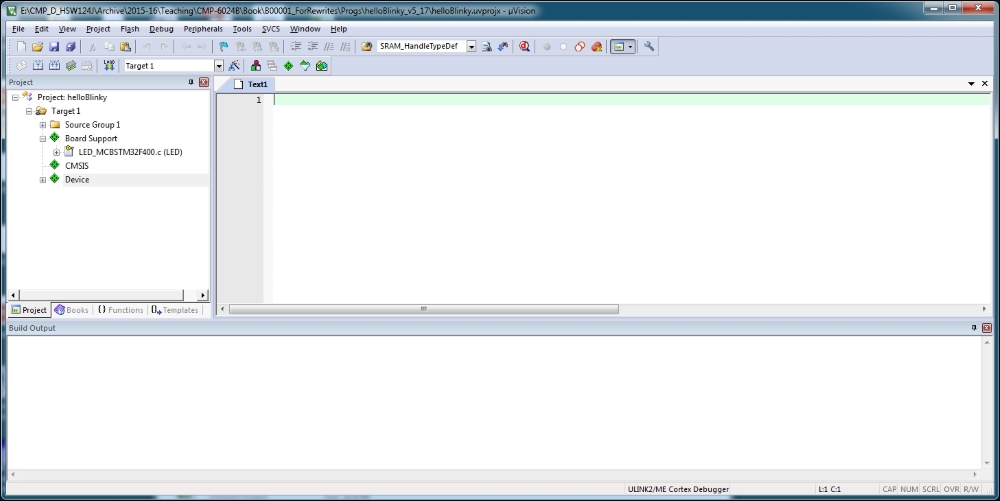Viewport: 1000px width, 501px height.
Task: Click the Download to flash icon
Action: pos(109,66)
